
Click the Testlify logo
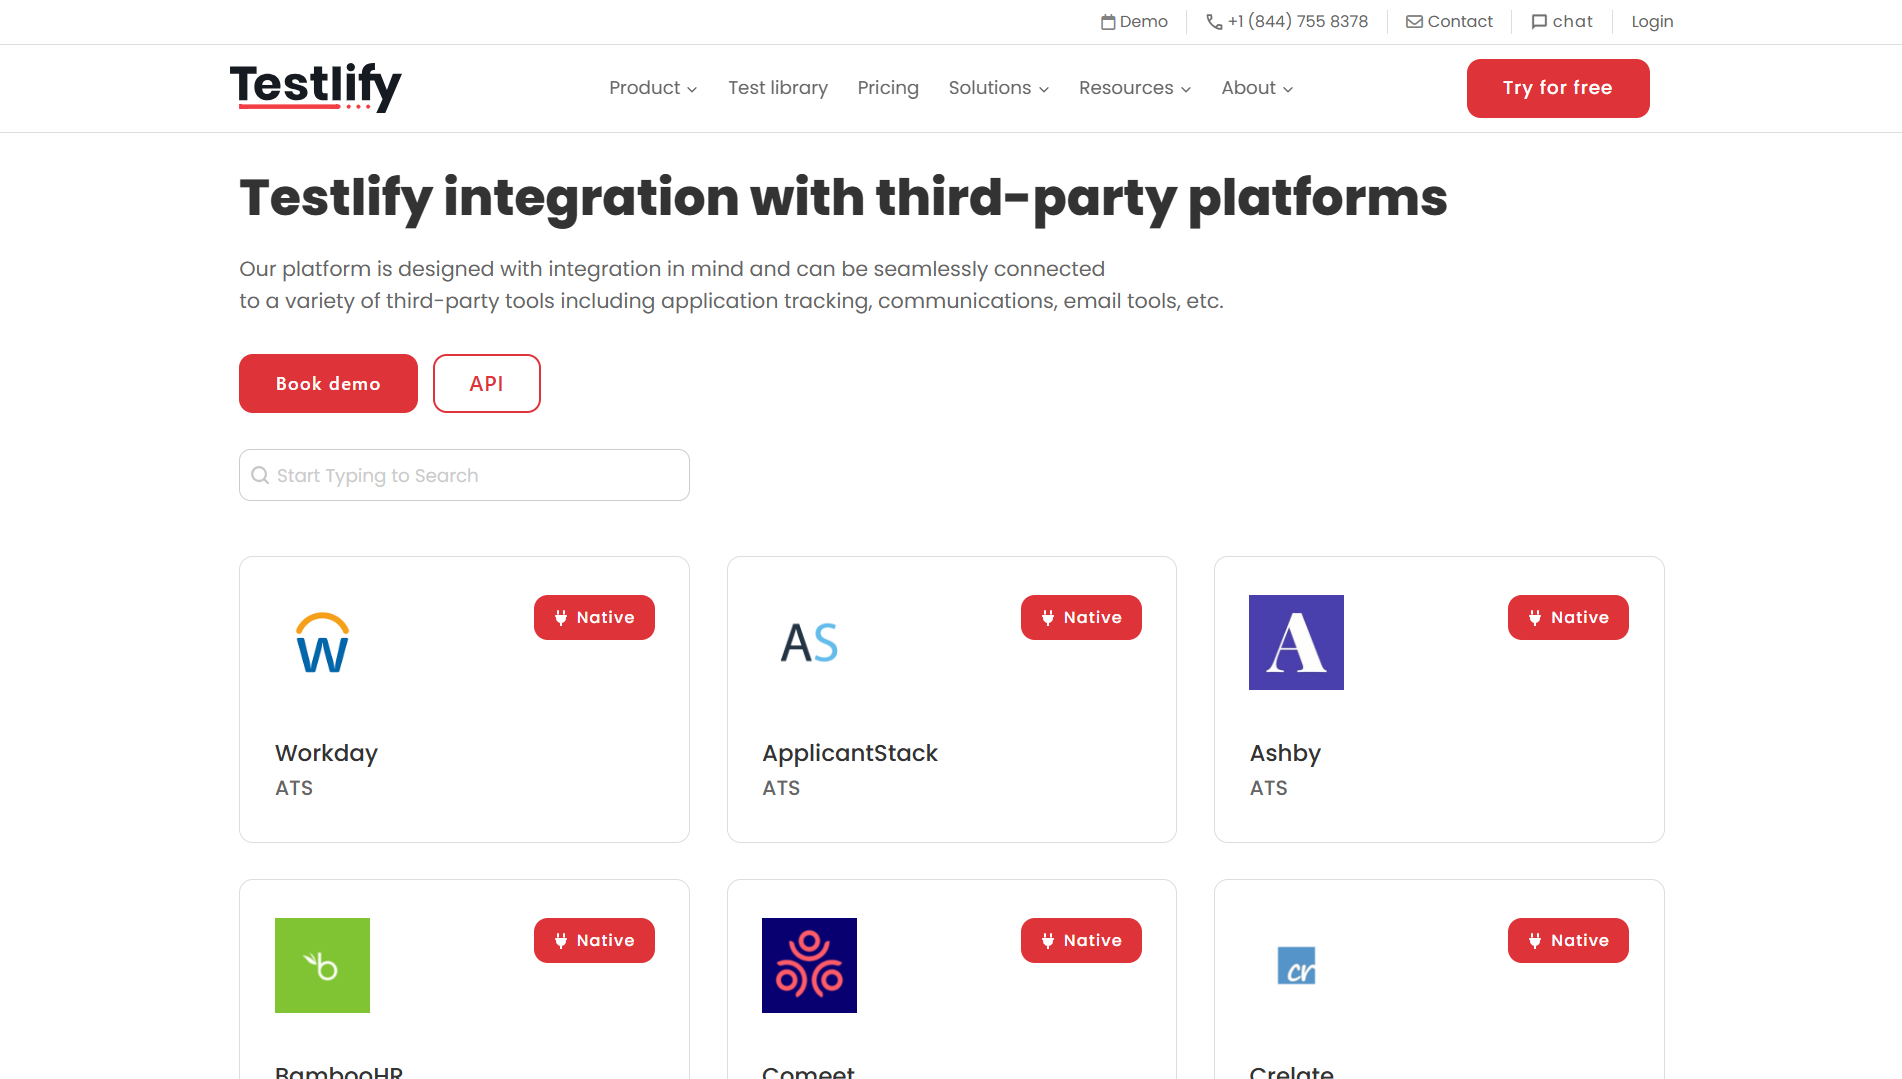(314, 88)
